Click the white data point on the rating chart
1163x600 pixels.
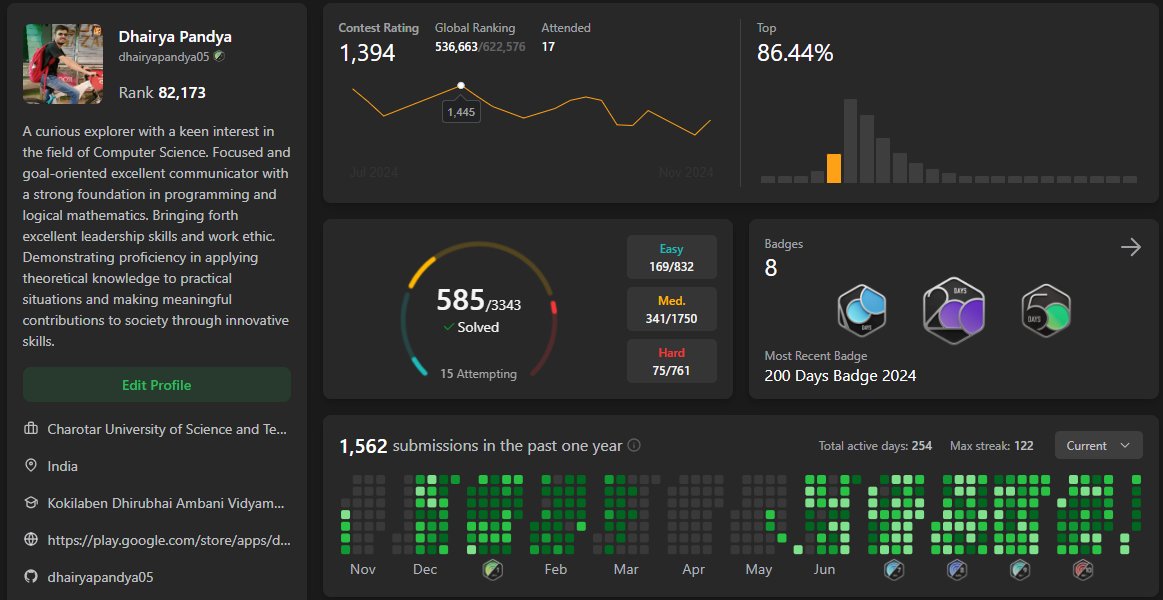461,86
